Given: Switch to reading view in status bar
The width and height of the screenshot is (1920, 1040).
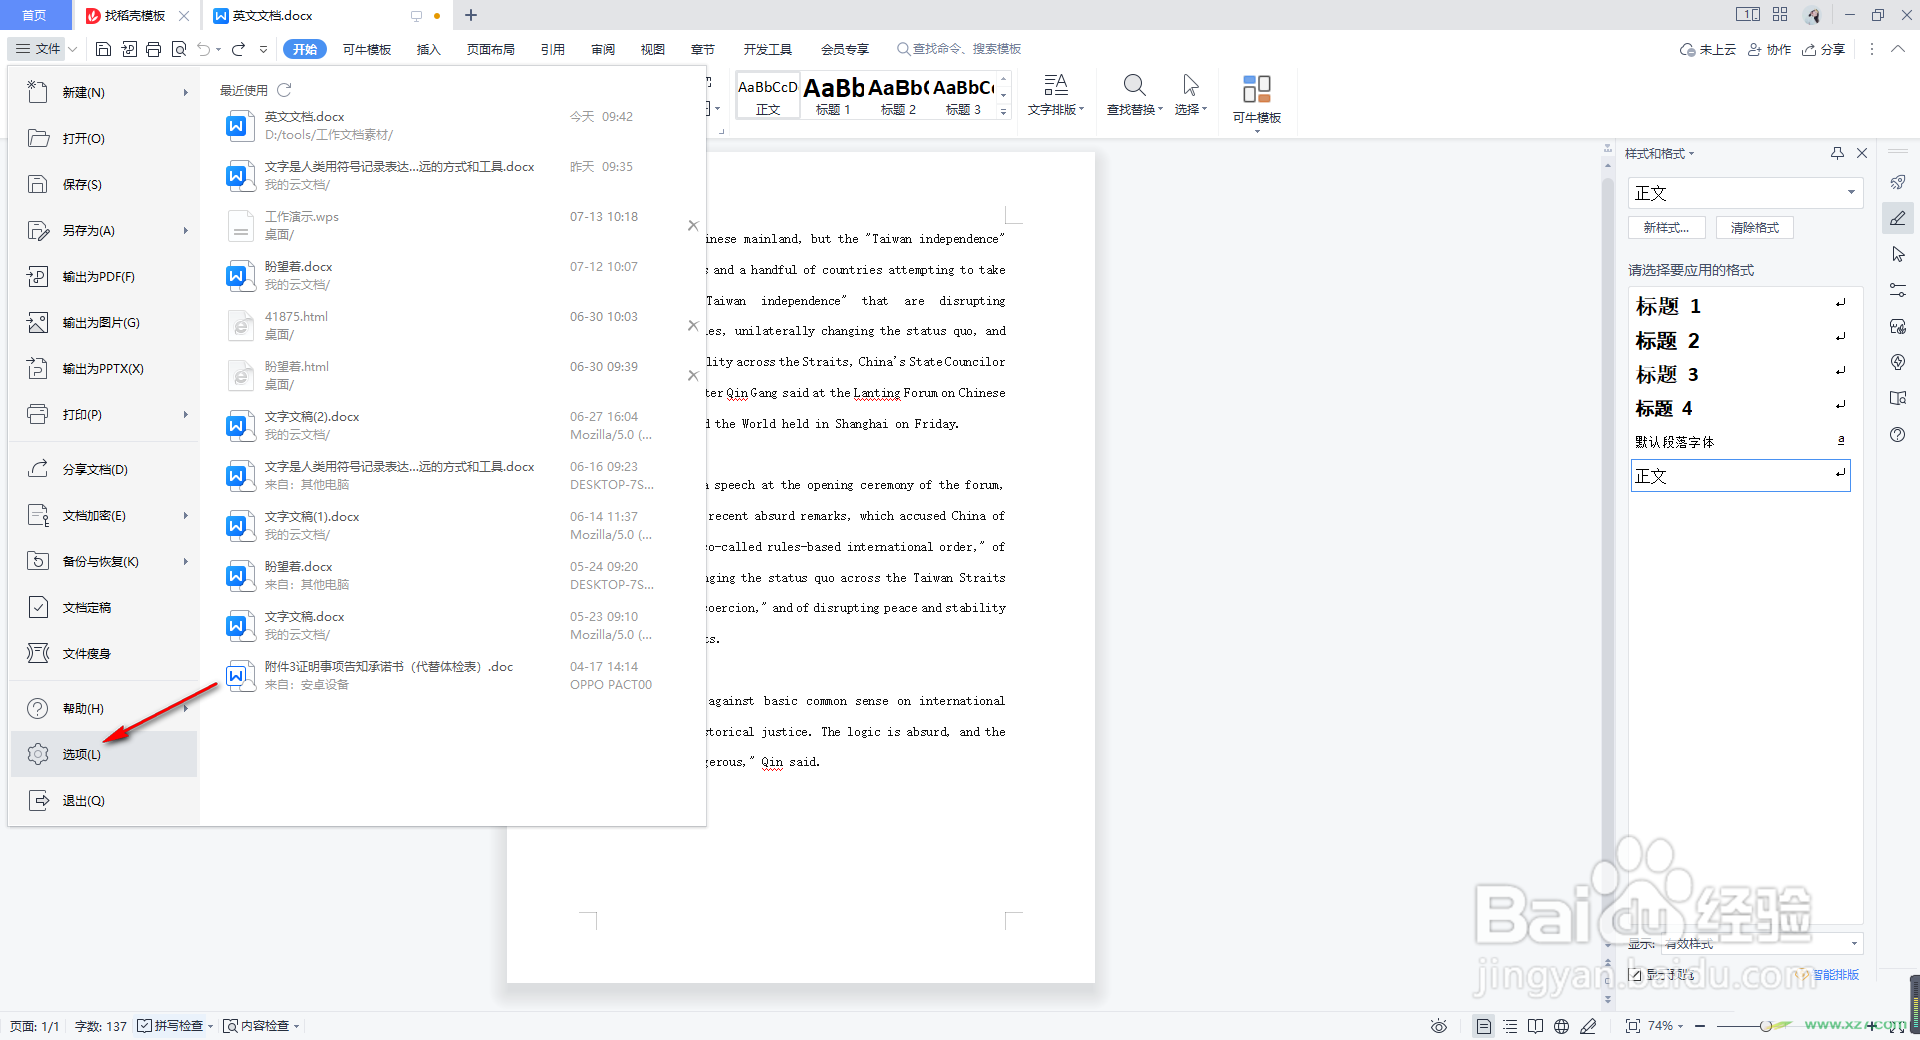Looking at the screenshot, I should 1535,1026.
